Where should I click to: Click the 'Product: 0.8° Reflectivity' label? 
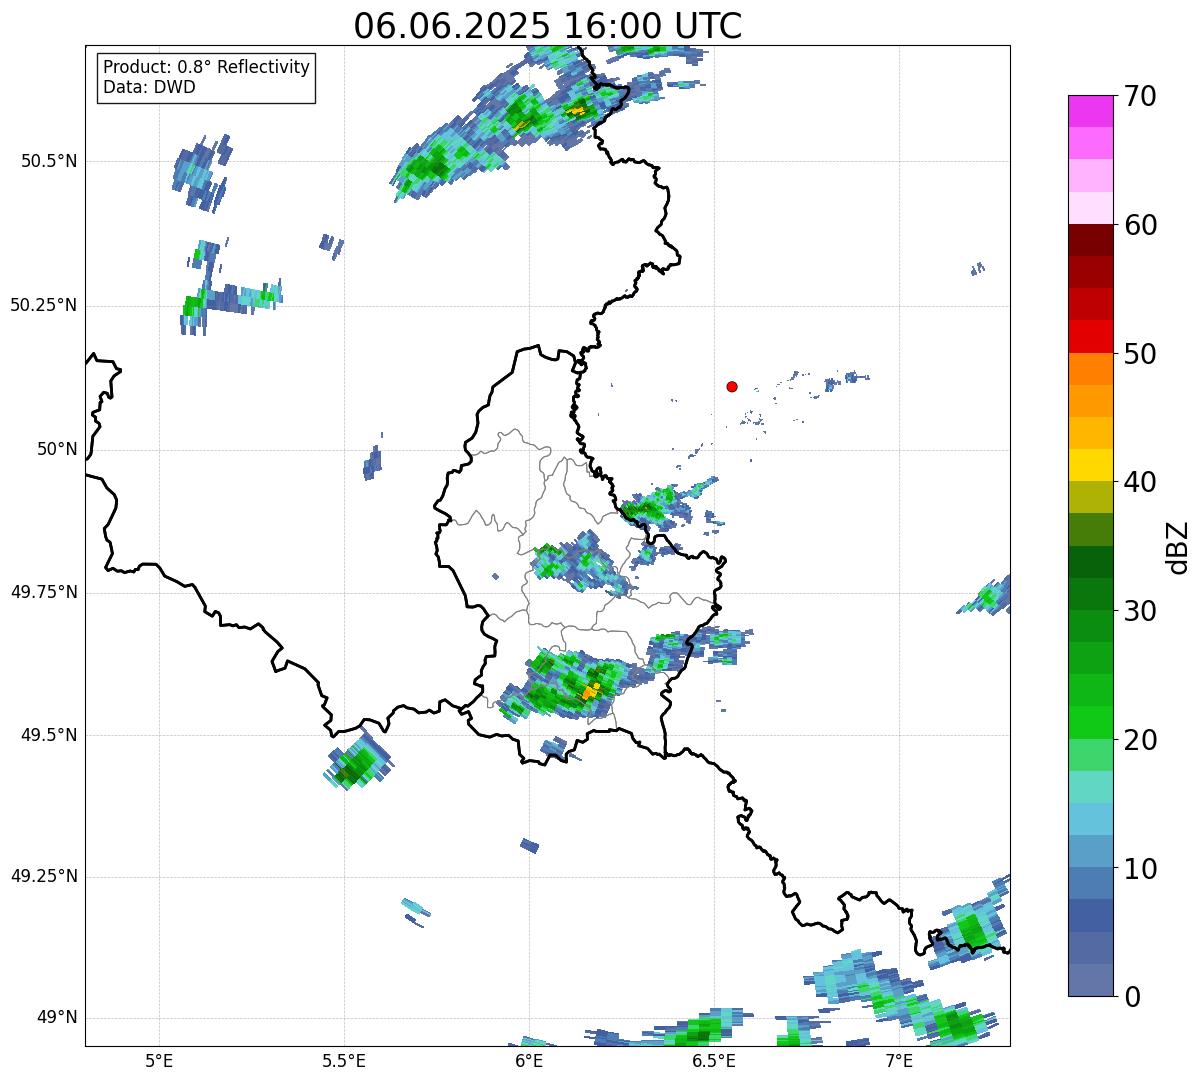click(x=207, y=67)
